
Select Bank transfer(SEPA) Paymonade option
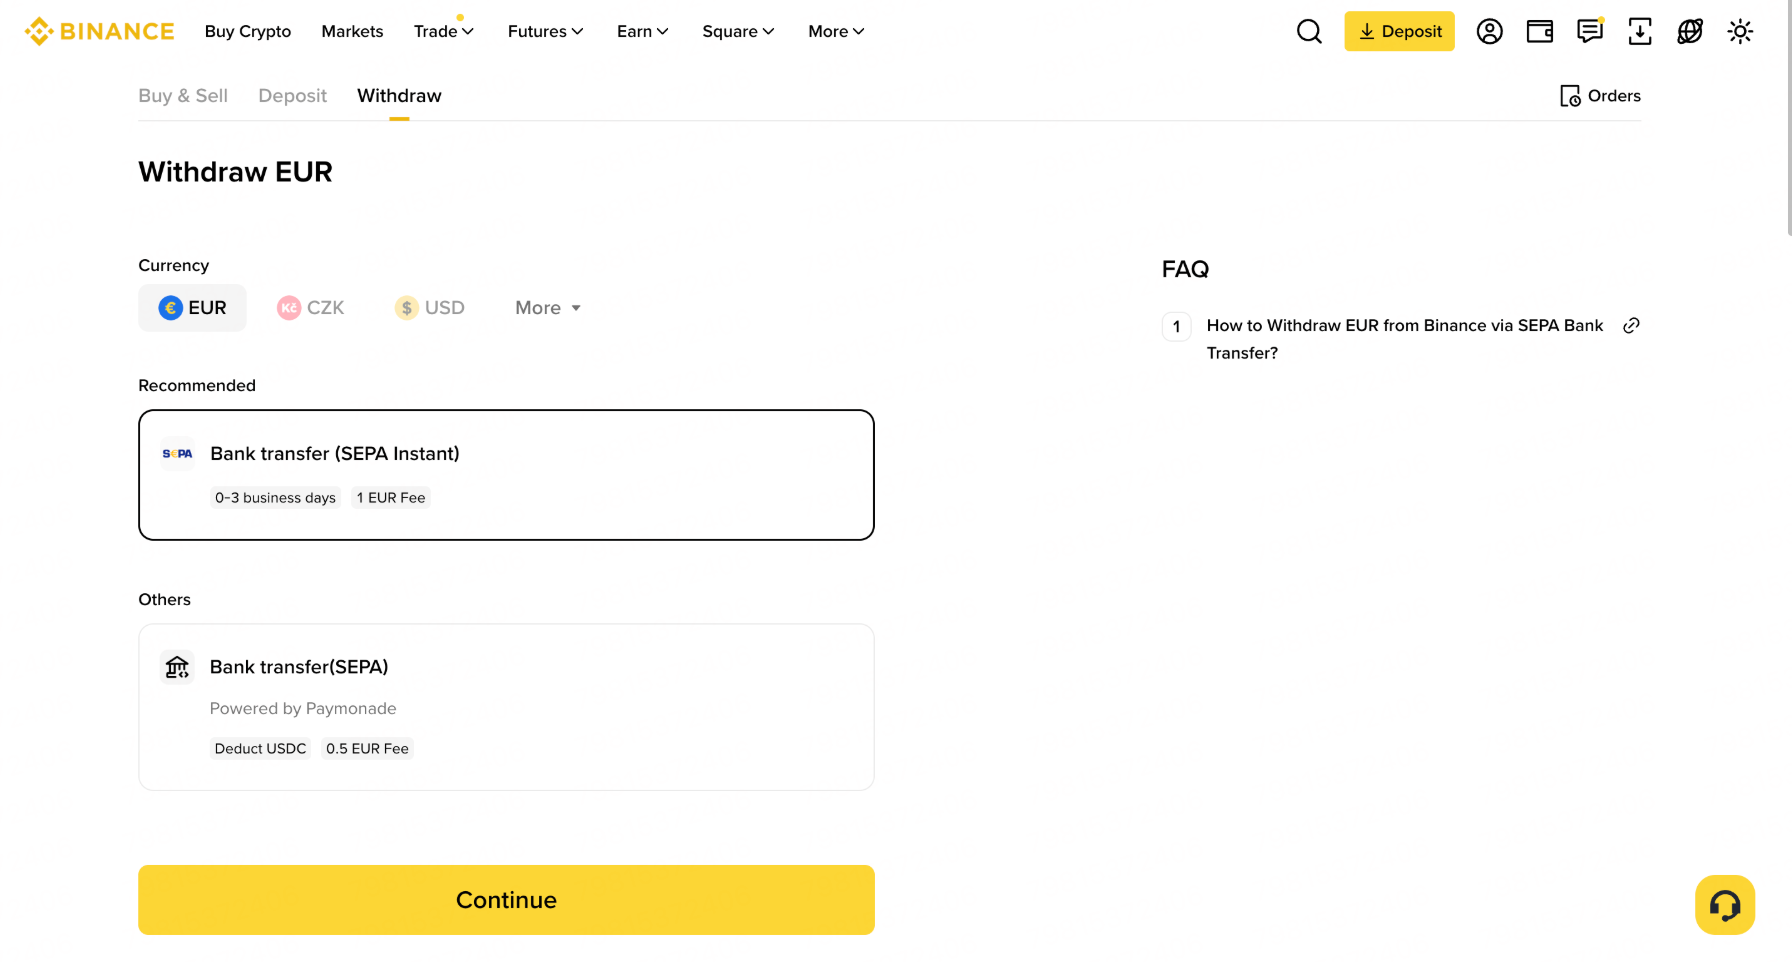click(506, 707)
